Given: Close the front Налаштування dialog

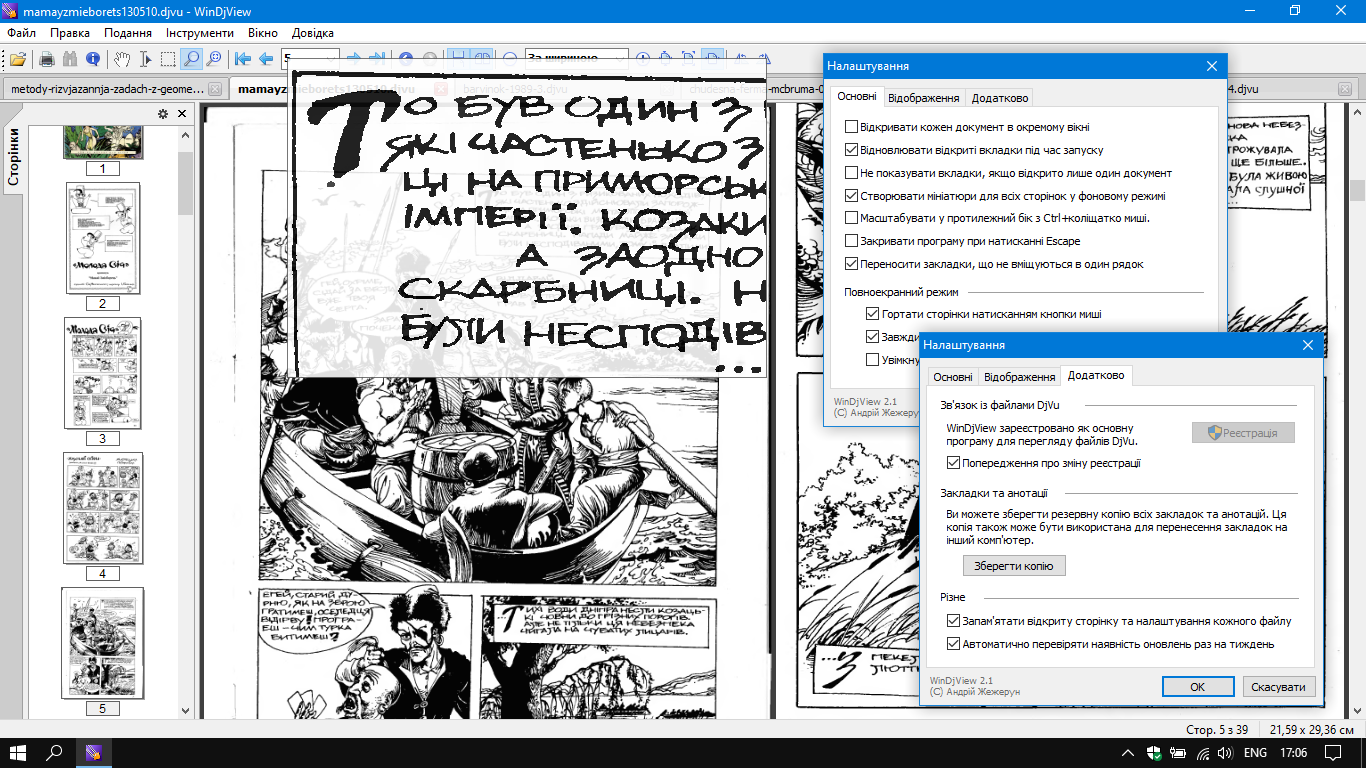Looking at the screenshot, I should point(1308,345).
